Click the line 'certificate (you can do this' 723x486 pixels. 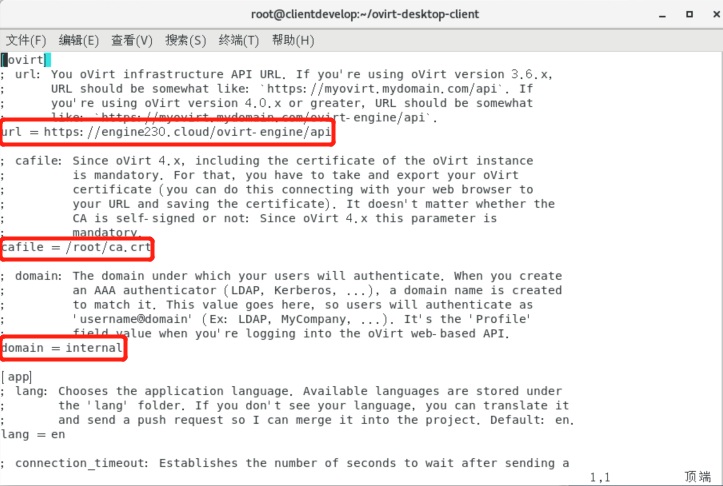[303, 190]
